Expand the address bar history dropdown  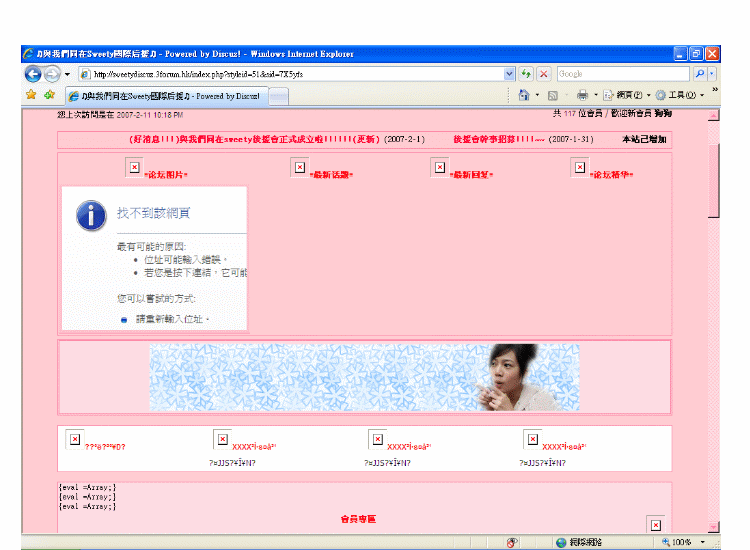[x=509, y=74]
